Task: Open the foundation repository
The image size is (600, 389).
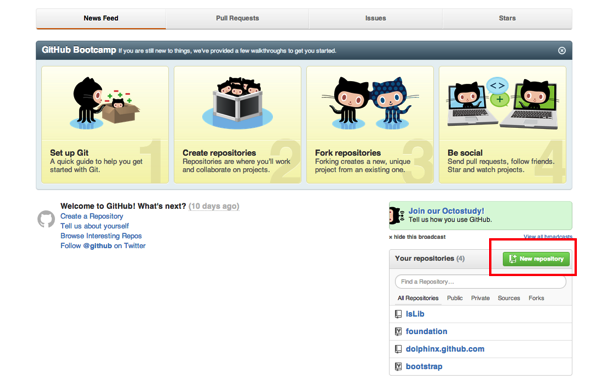Action: click(426, 332)
